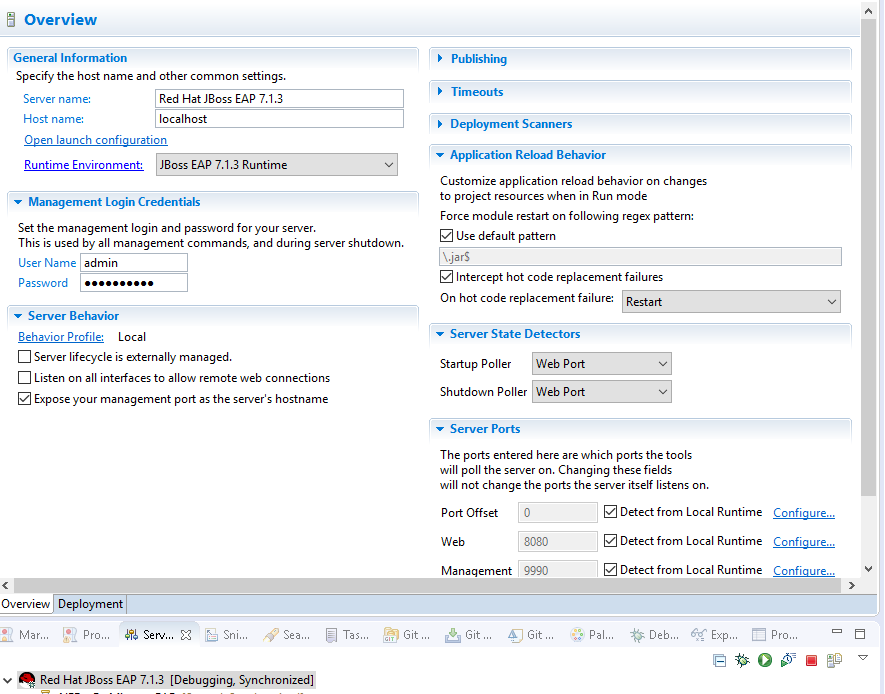This screenshot has height=694, width=885.
Task: Open the Tasks view tab
Action: click(348, 635)
